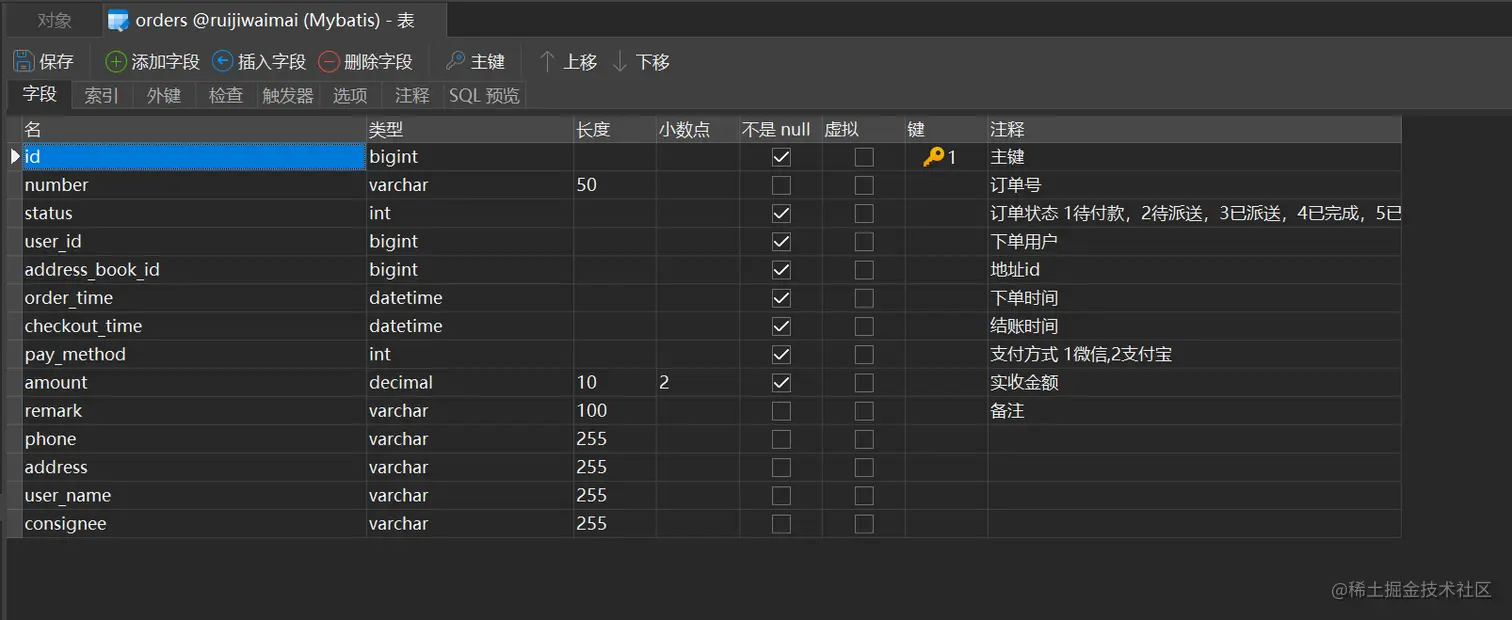Click the red Delete Field minus icon

[x=329, y=61]
